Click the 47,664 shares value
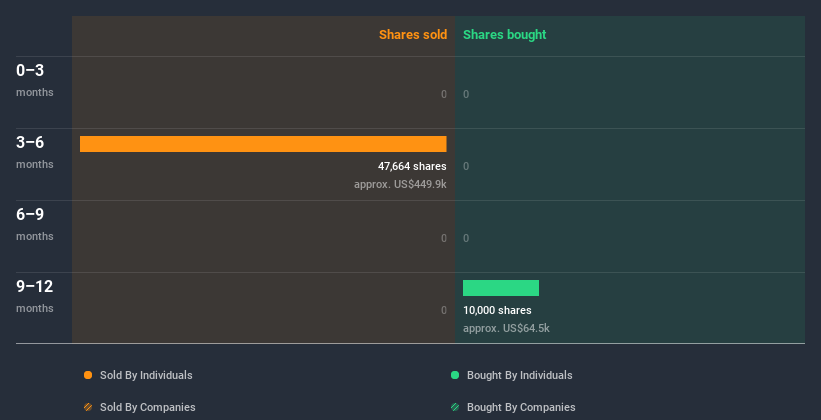The width and height of the screenshot is (821, 420). tap(412, 167)
